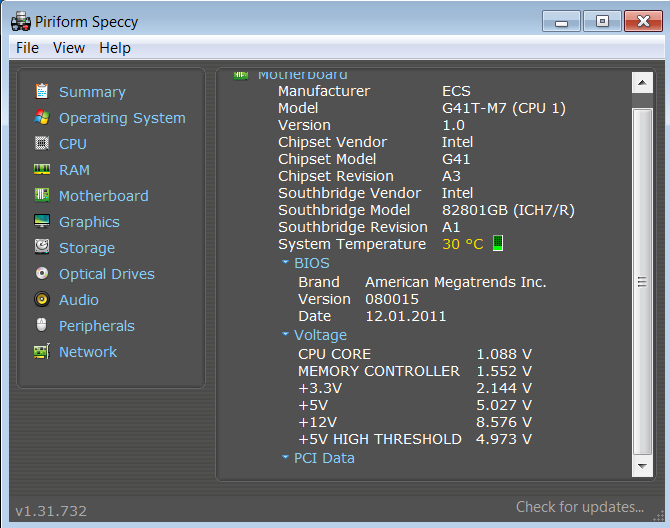Click the Manufacturer value ECS
The height and width of the screenshot is (528, 670).
[456, 91]
